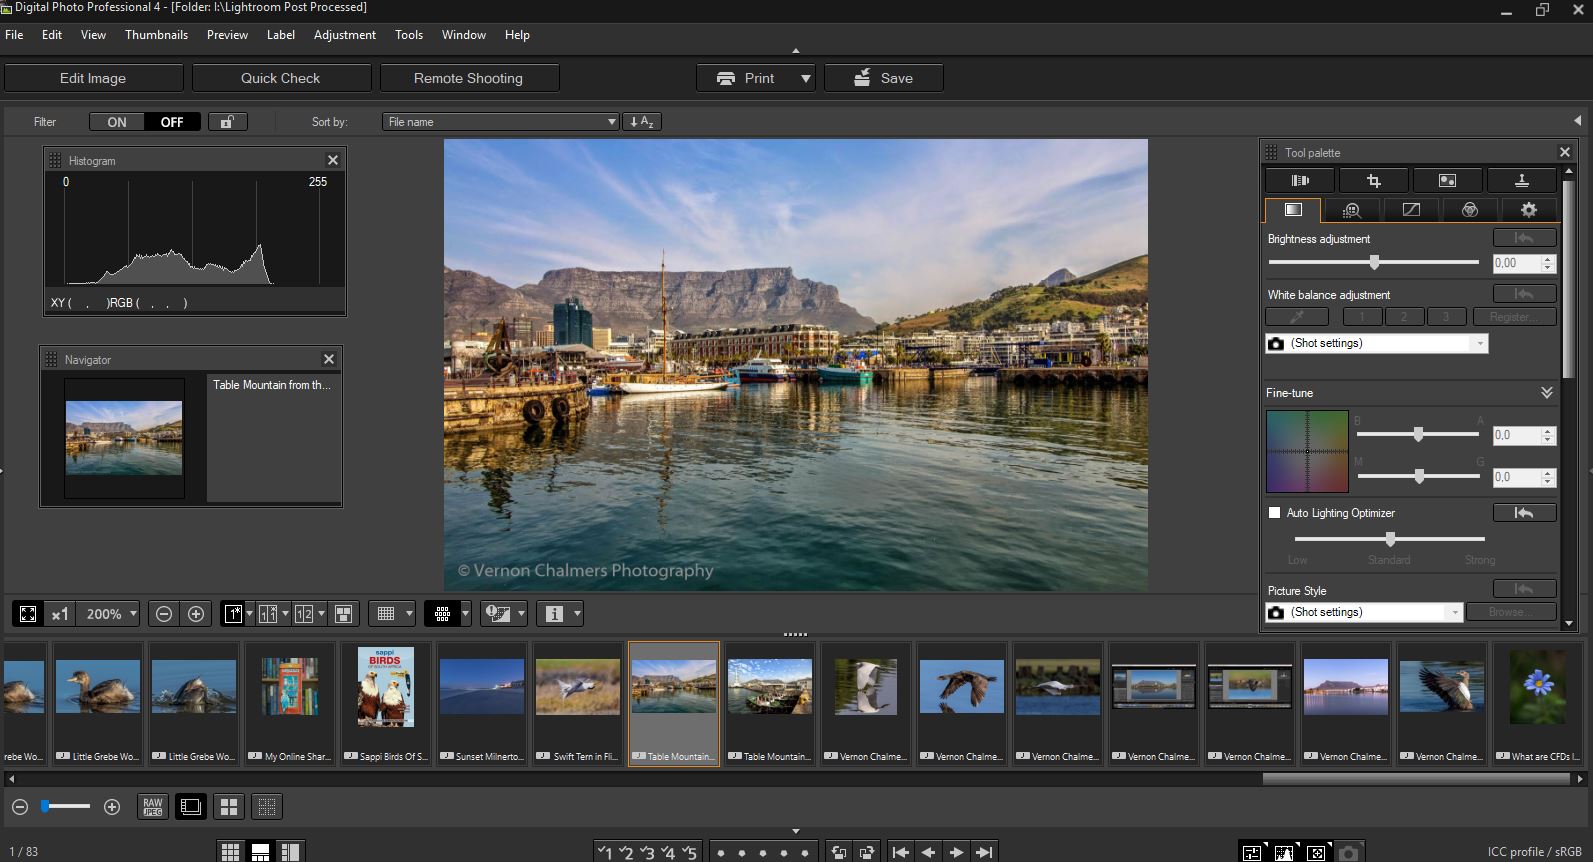The width and height of the screenshot is (1593, 862).
Task: Open the Adjustment menu
Action: tap(344, 35)
